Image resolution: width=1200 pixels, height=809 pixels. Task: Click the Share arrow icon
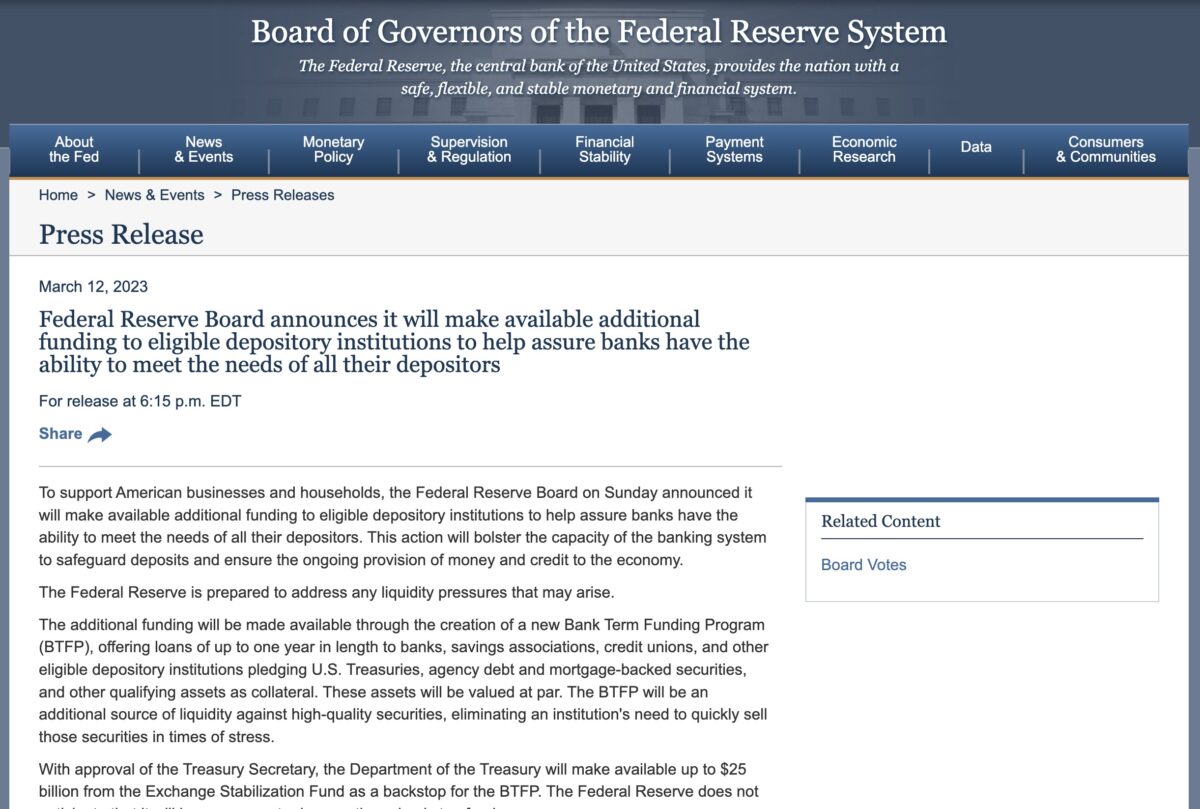tap(100, 434)
